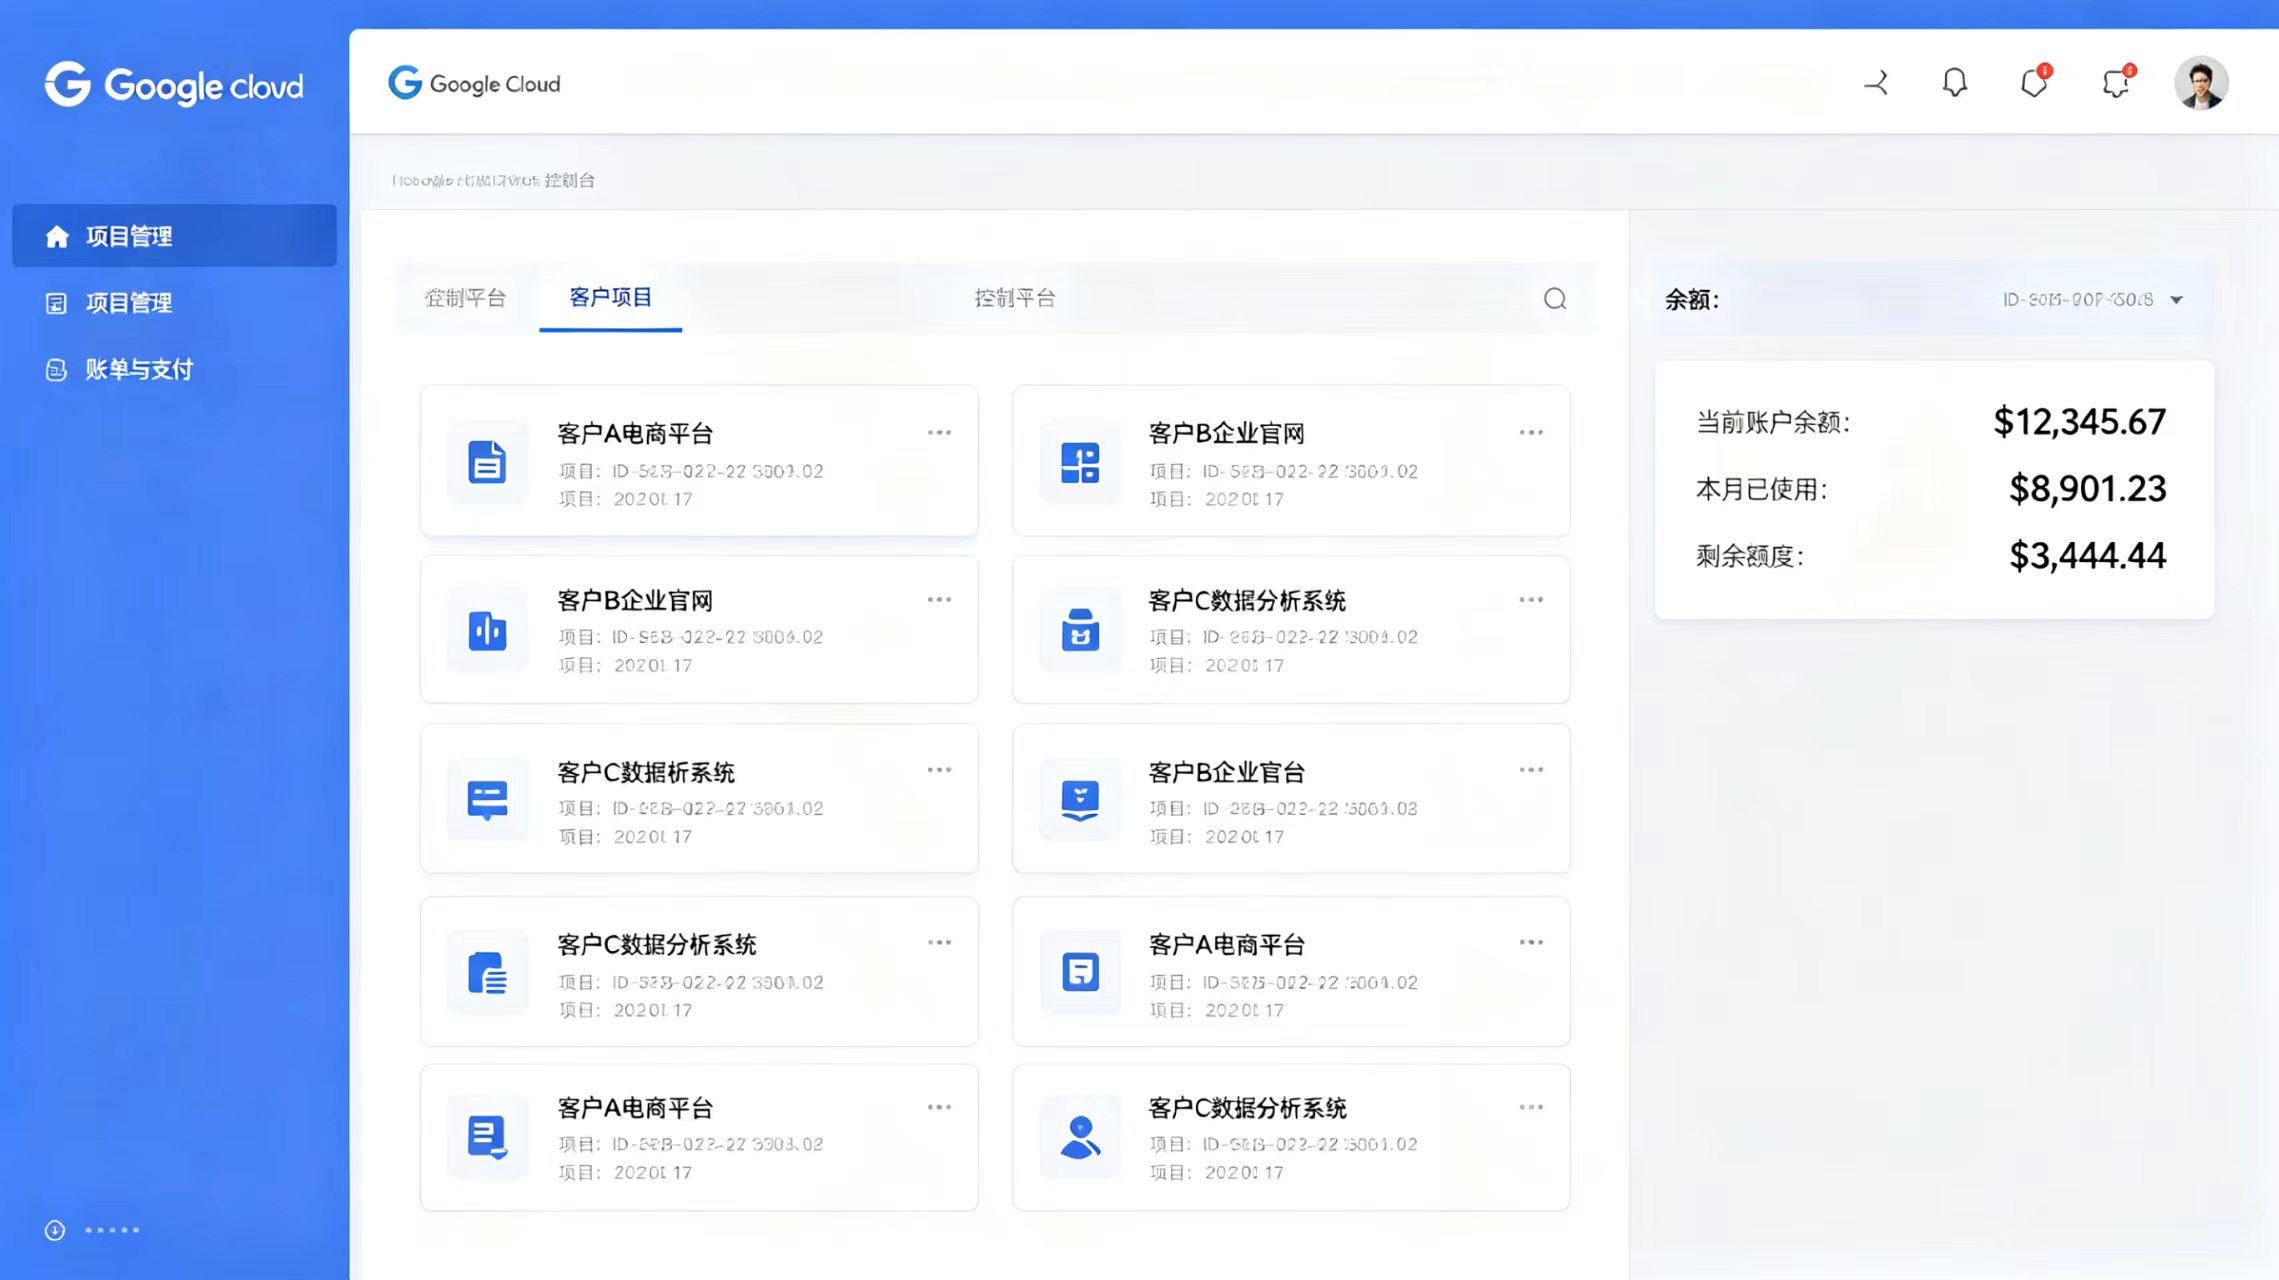2279x1280 pixels.
Task: Open more options menu on 客户B企业官台 card
Action: coord(1531,770)
